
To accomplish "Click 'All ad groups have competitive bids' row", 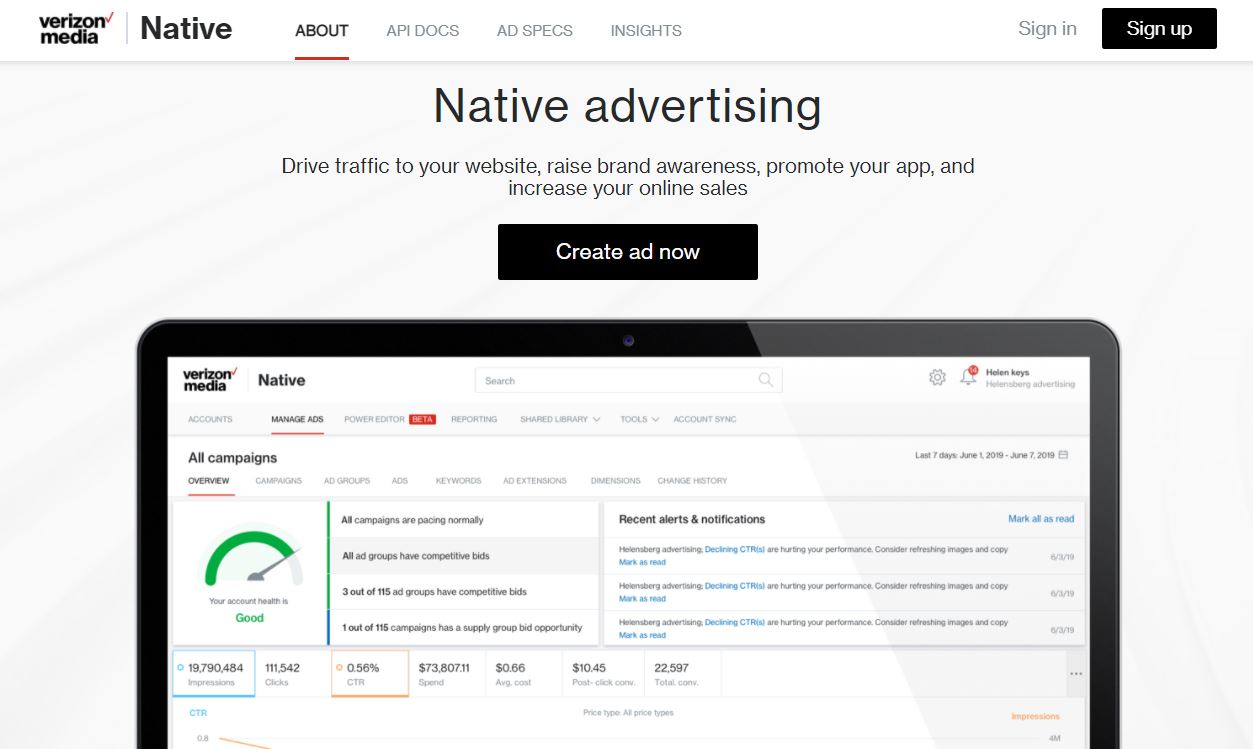I will 463,556.
